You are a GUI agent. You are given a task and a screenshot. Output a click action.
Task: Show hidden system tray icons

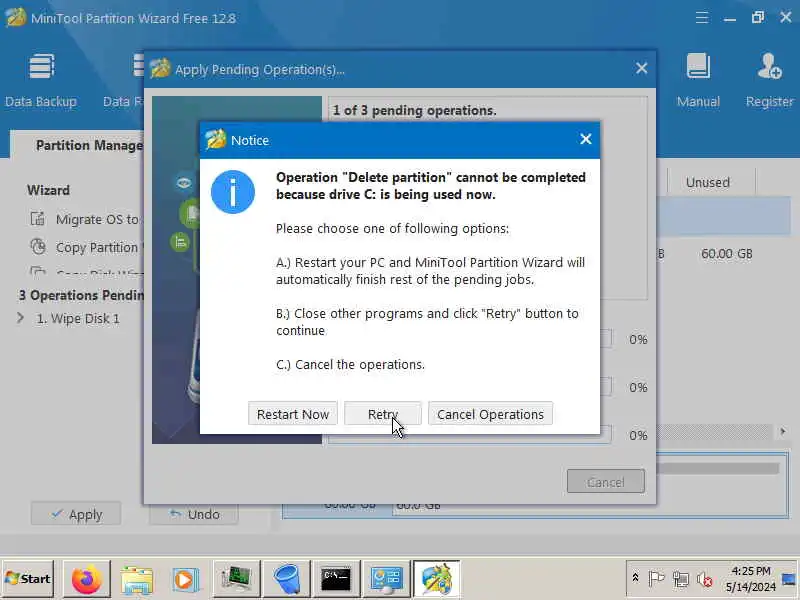pyautogui.click(x=635, y=578)
